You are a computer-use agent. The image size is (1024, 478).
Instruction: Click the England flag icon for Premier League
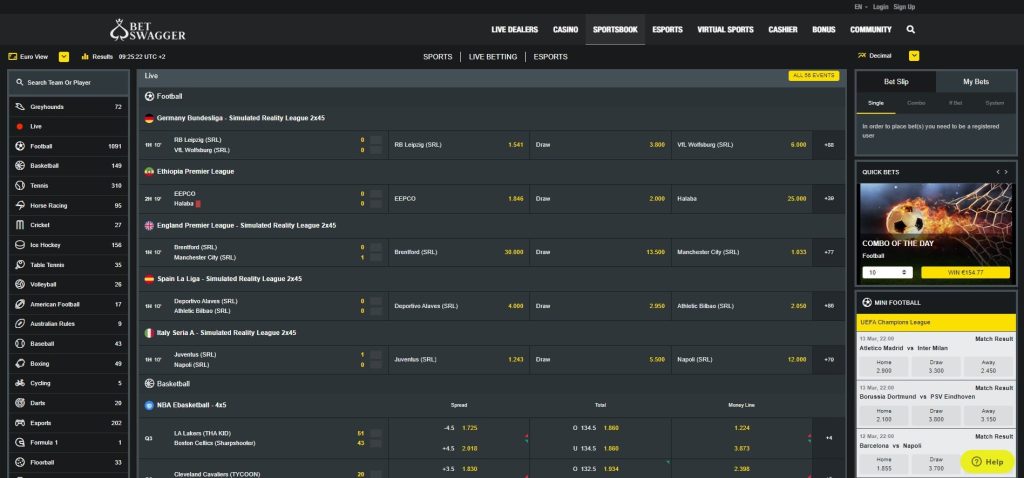click(x=149, y=225)
